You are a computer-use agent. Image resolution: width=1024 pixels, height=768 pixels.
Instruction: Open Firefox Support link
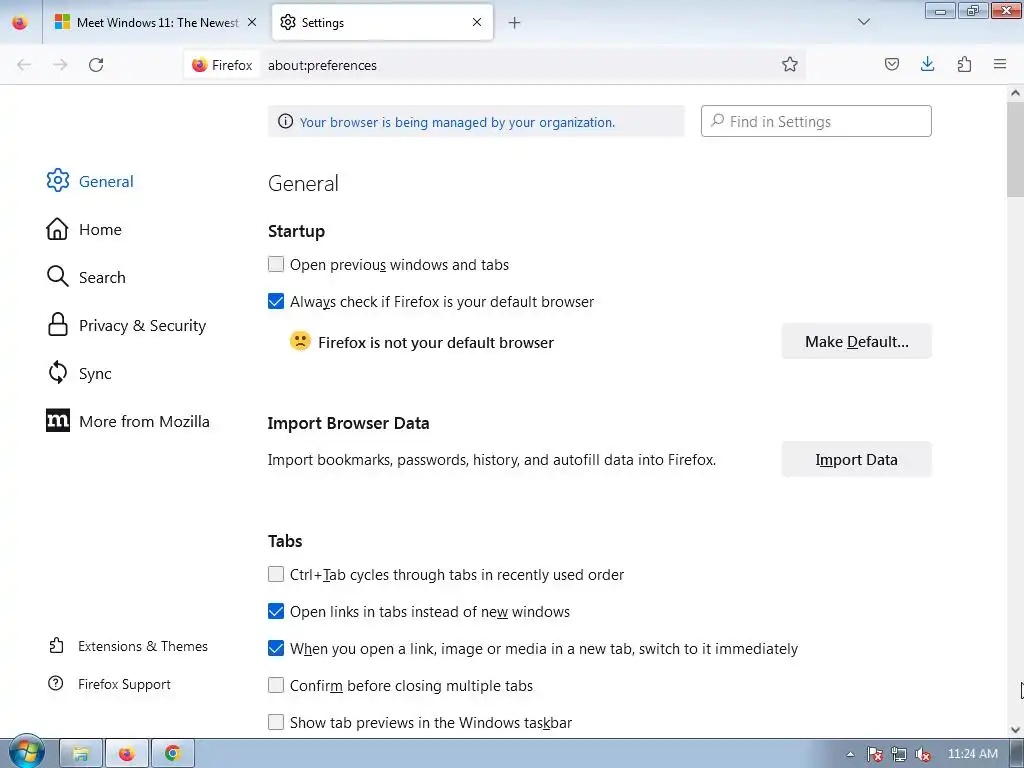[110, 684]
